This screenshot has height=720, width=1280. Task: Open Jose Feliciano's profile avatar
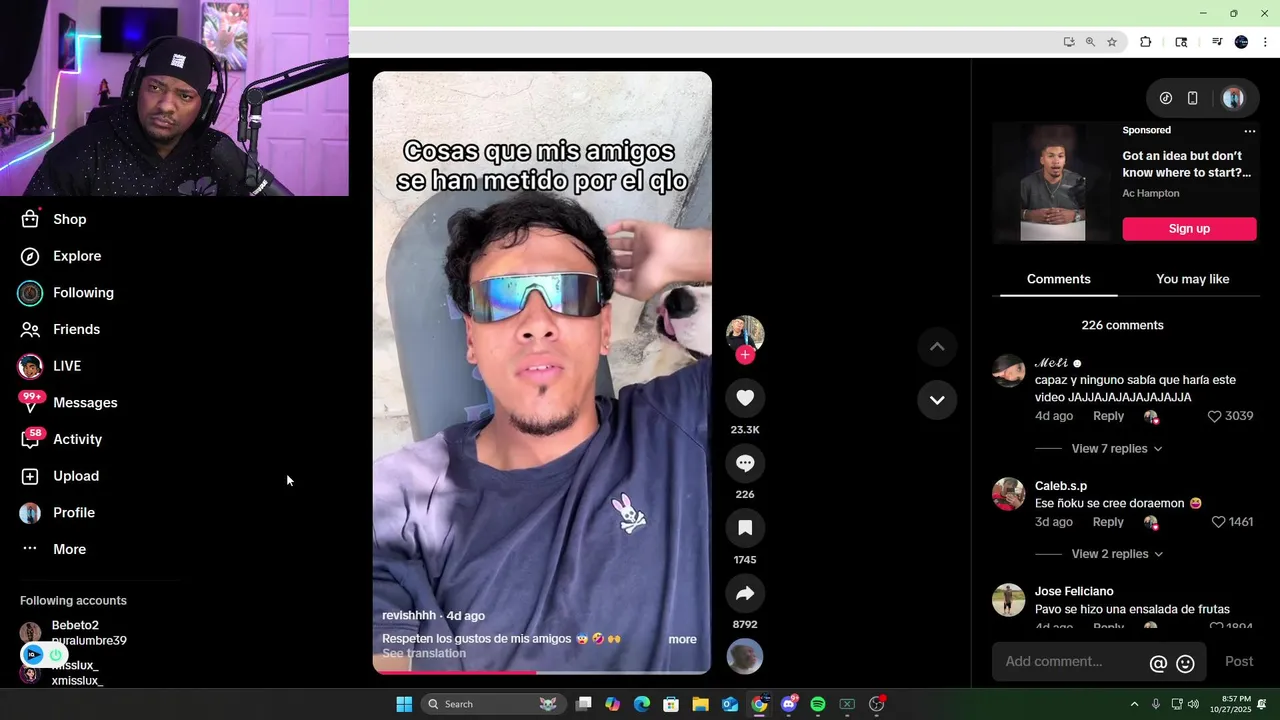coord(1008,600)
